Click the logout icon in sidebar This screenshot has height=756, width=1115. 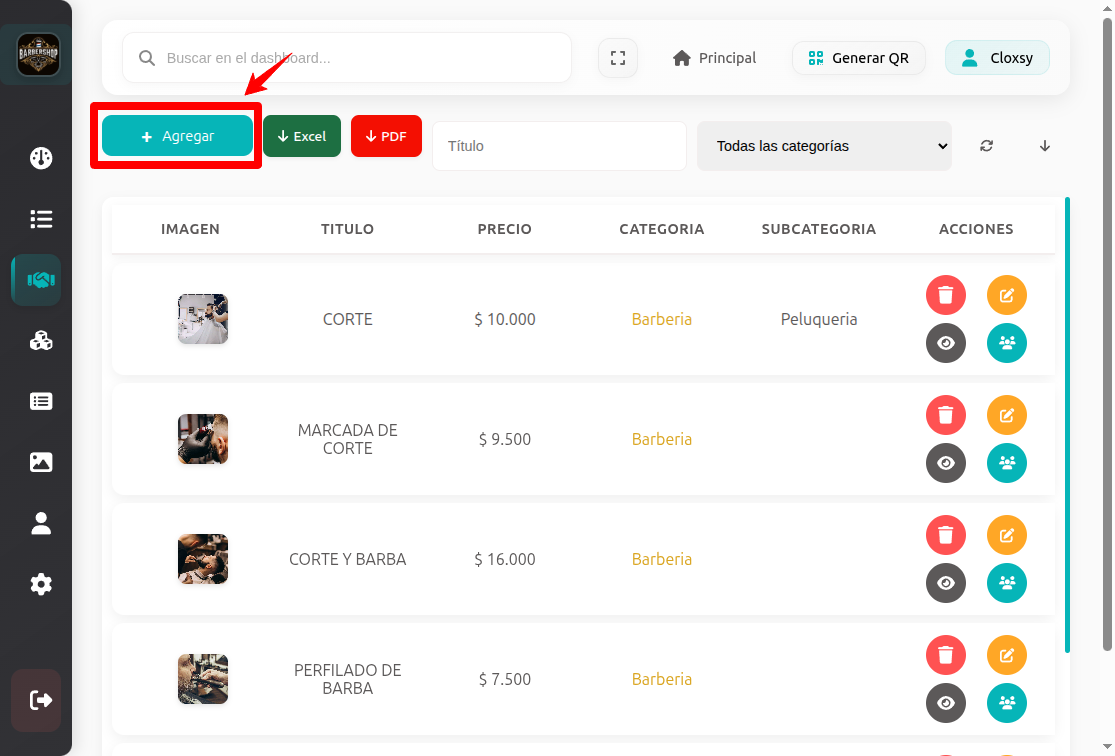click(41, 700)
